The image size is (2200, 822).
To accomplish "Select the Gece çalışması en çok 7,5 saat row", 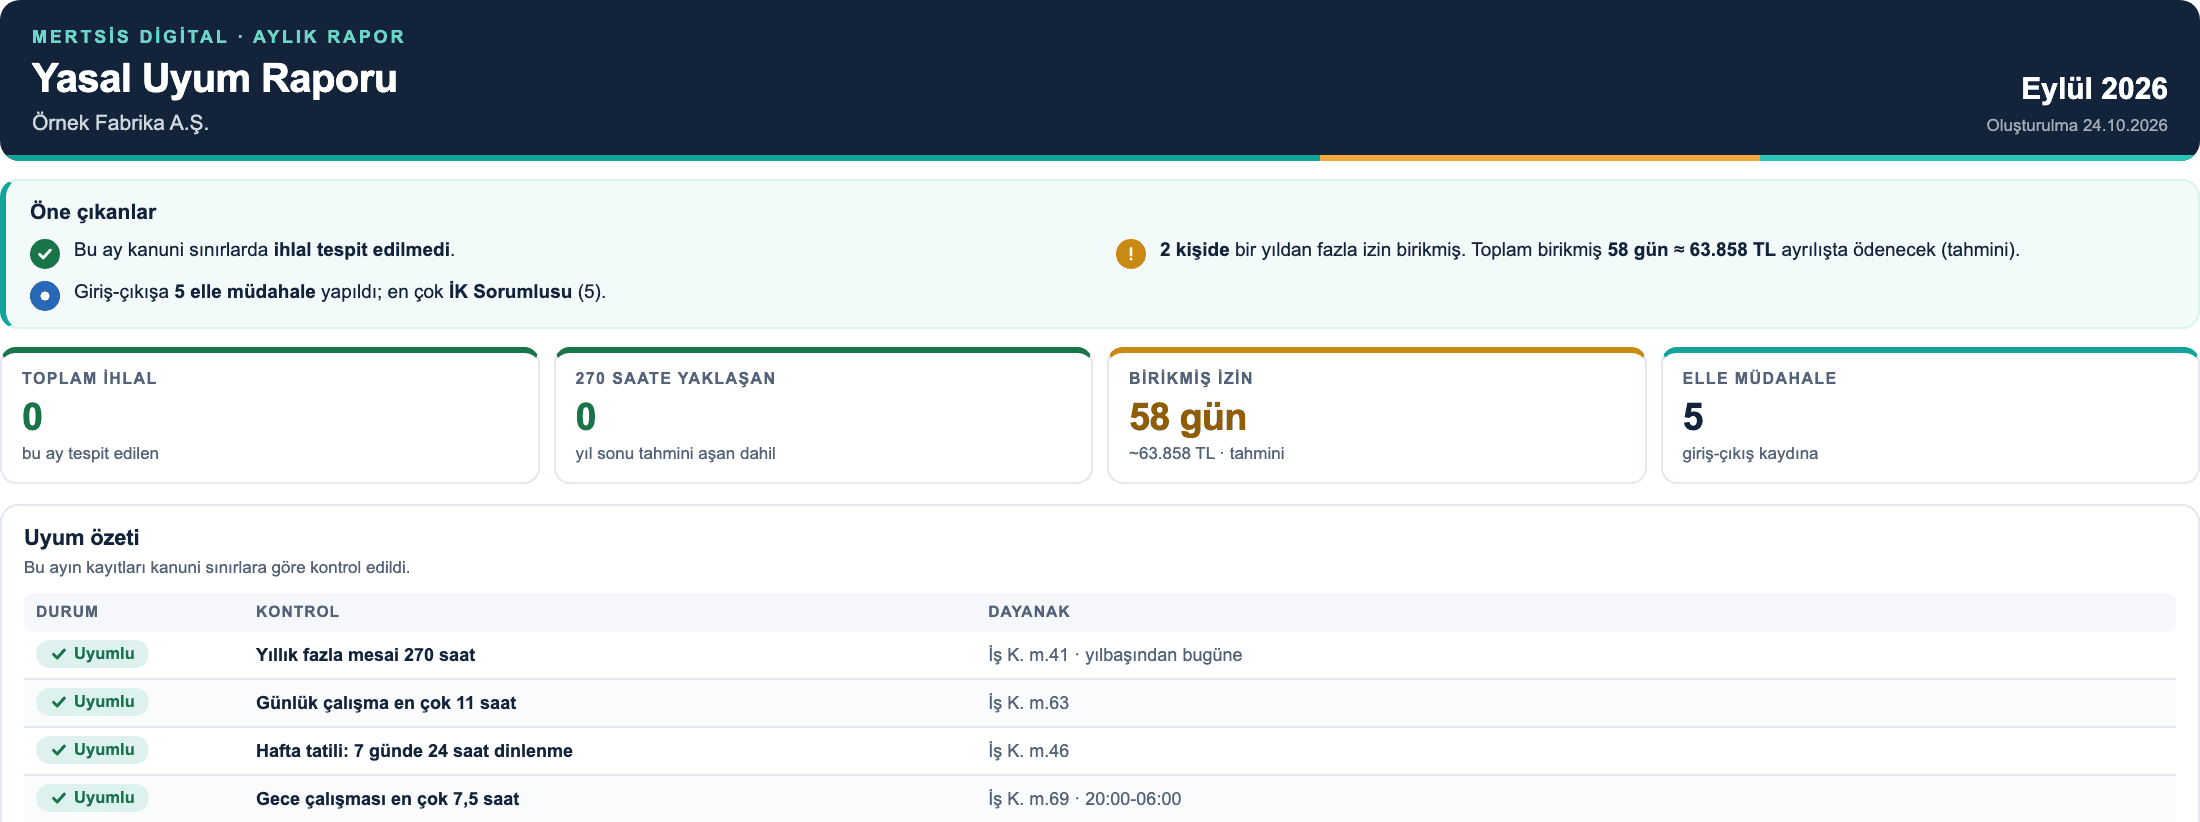I will click(x=1100, y=799).
